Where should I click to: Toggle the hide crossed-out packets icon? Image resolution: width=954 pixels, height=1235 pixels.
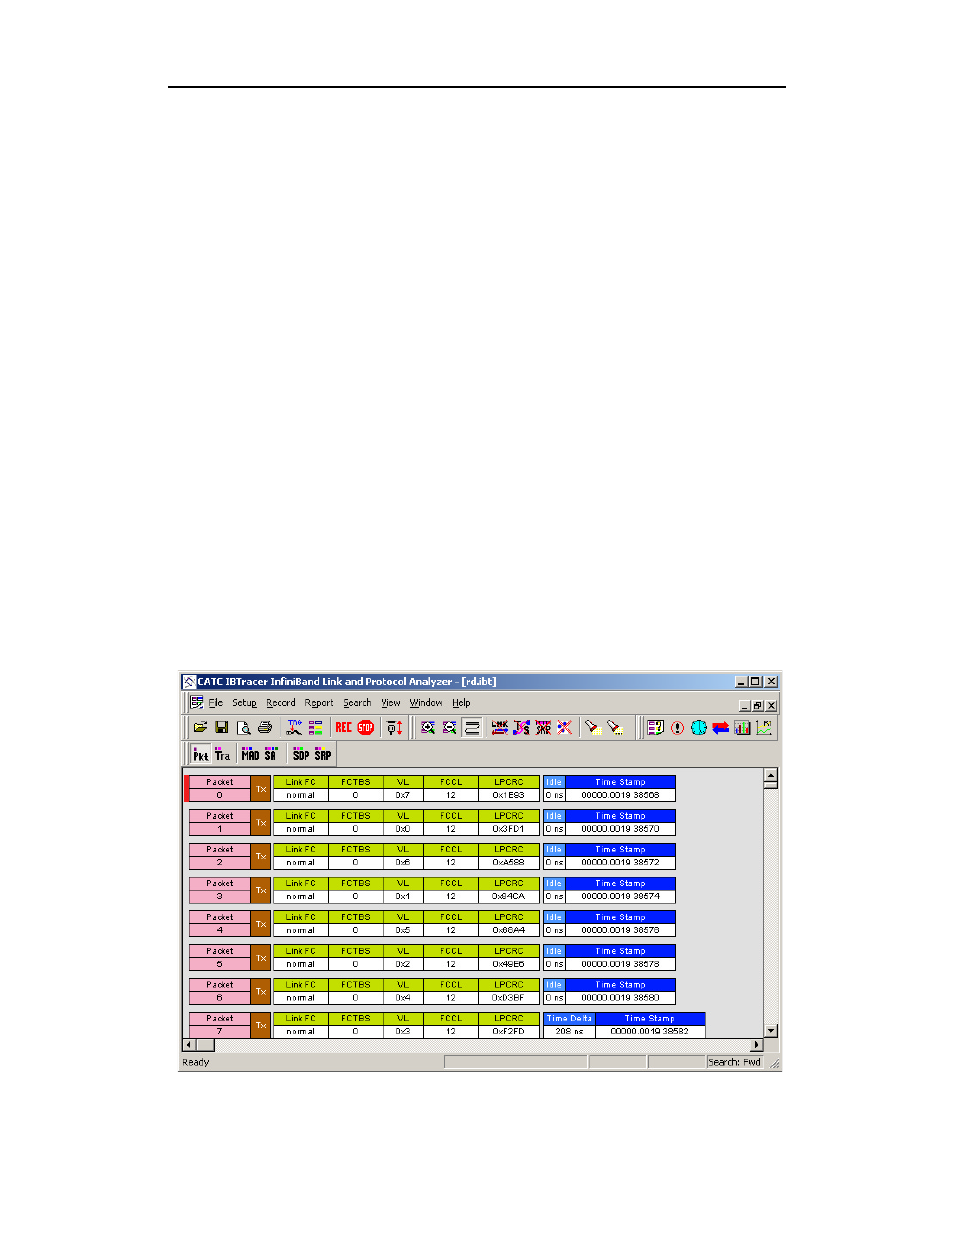coord(565,728)
